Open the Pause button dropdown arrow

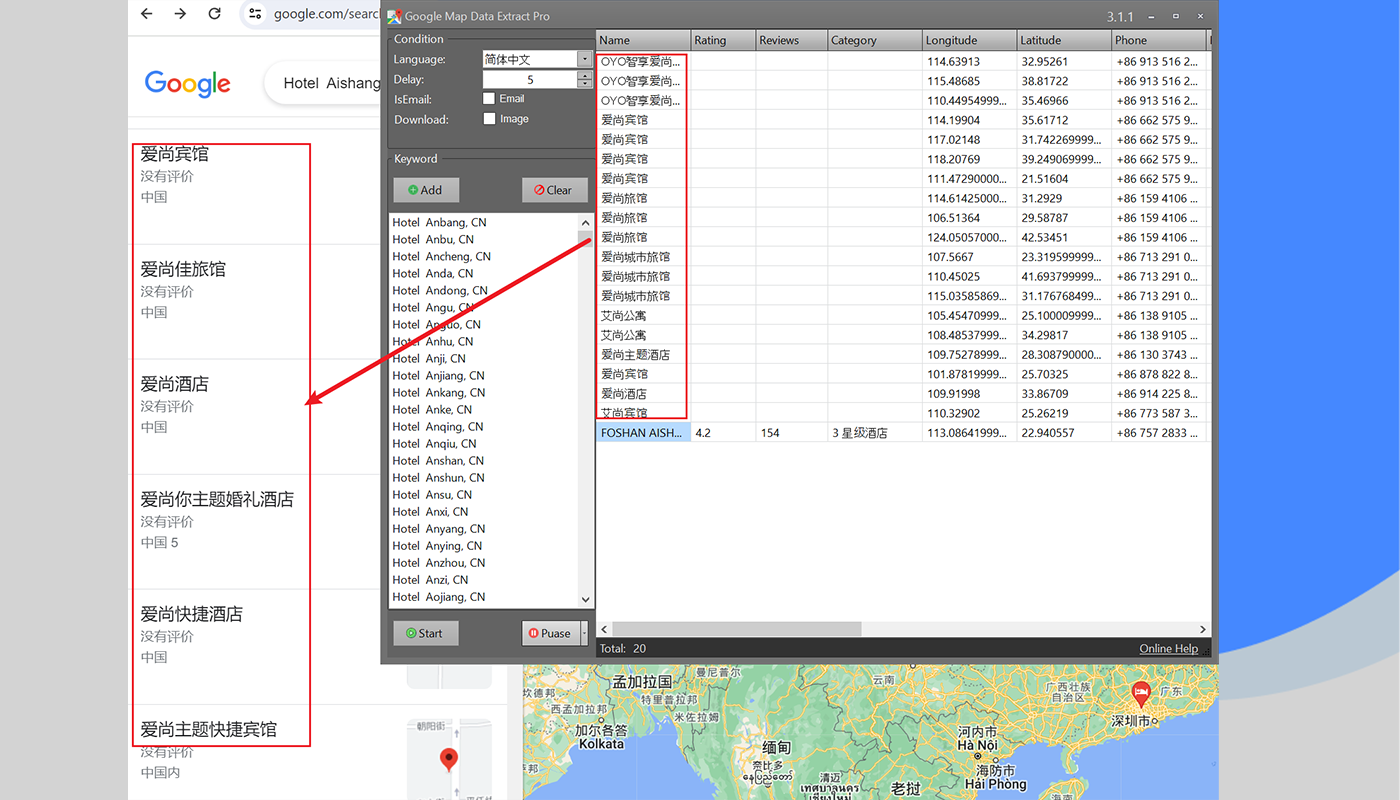[584, 633]
